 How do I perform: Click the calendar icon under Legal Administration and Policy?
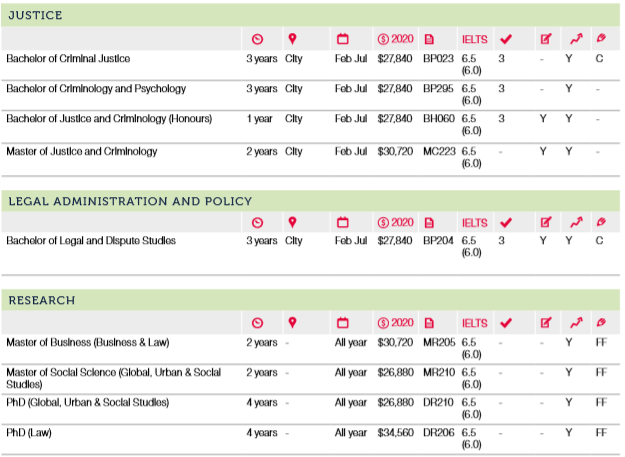pyautogui.click(x=342, y=222)
